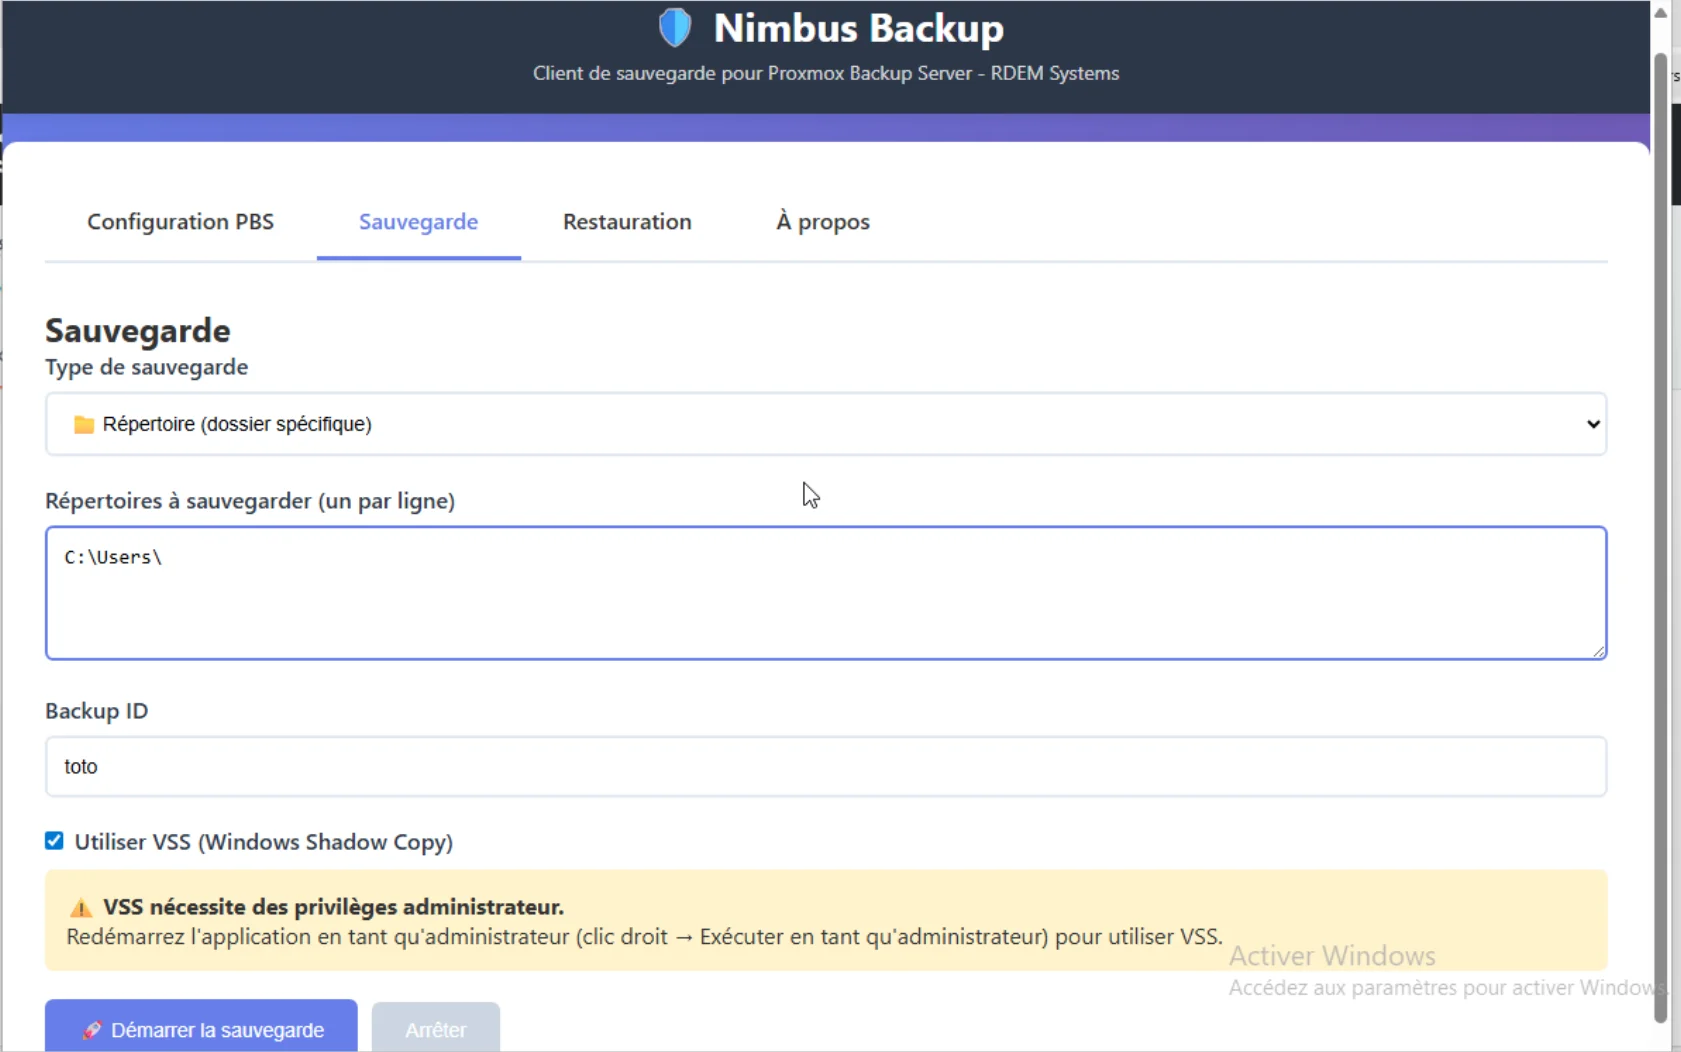Click the vertical scrollbar track
The height and width of the screenshot is (1052, 1681).
click(1660, 500)
